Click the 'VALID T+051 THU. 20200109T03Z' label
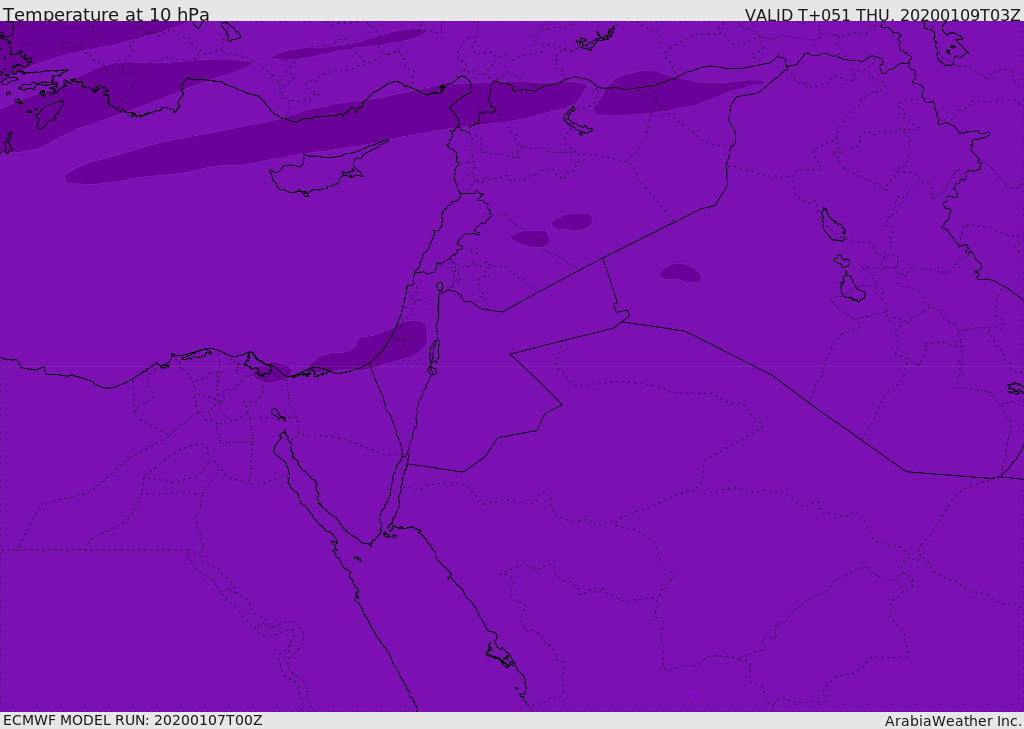1024x729 pixels. [882, 14]
